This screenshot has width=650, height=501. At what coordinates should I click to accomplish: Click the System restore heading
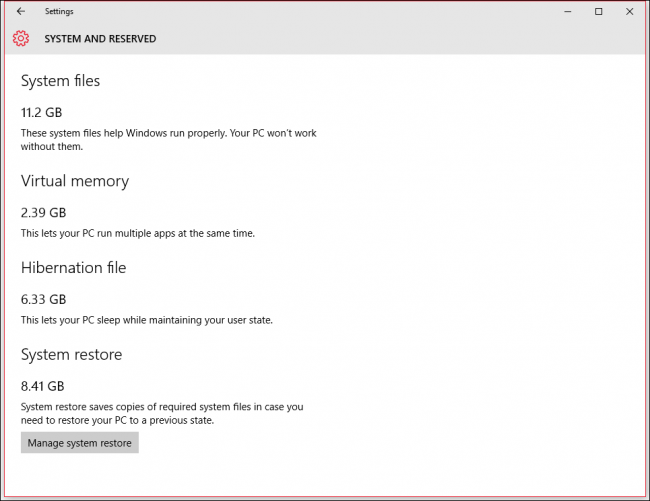70,354
